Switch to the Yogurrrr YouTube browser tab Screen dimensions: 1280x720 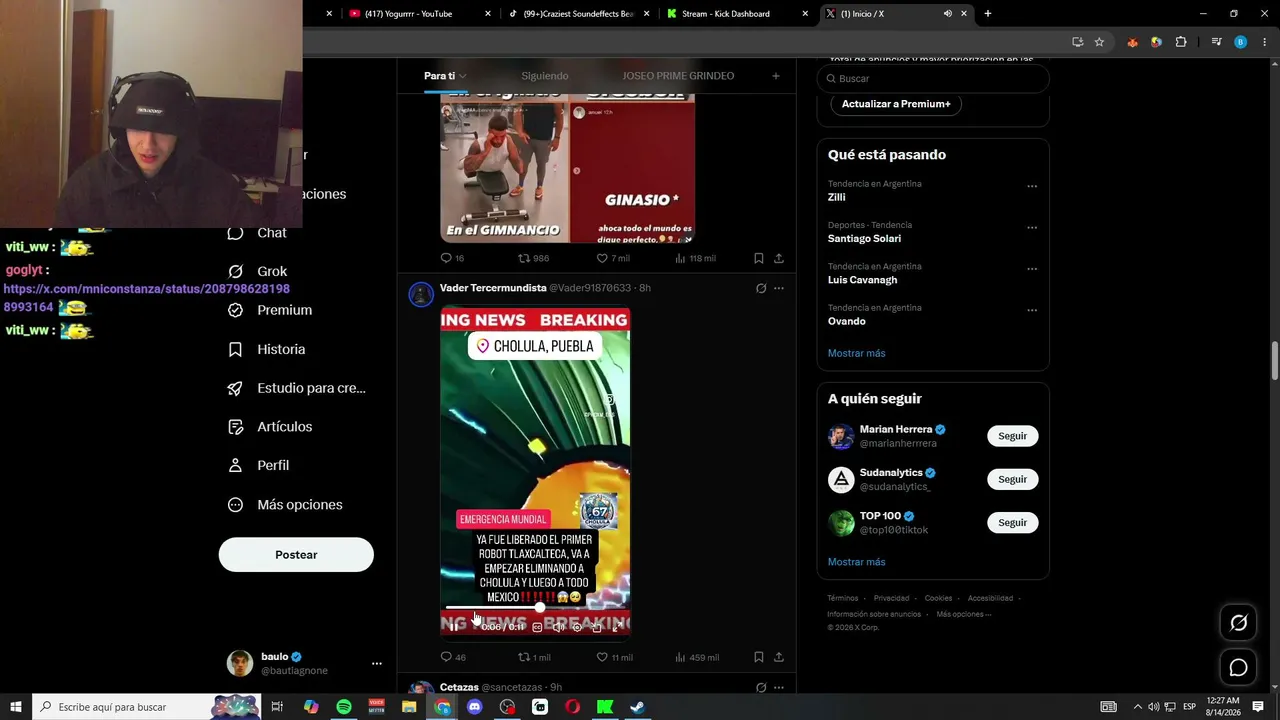click(x=420, y=14)
